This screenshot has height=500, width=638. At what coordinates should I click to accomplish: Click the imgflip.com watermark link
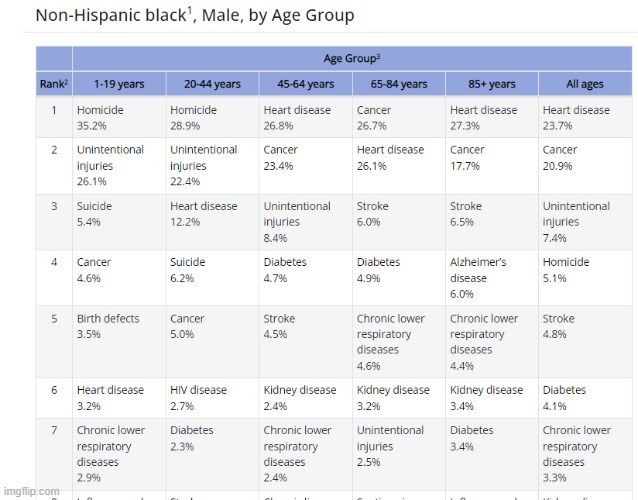point(31,491)
